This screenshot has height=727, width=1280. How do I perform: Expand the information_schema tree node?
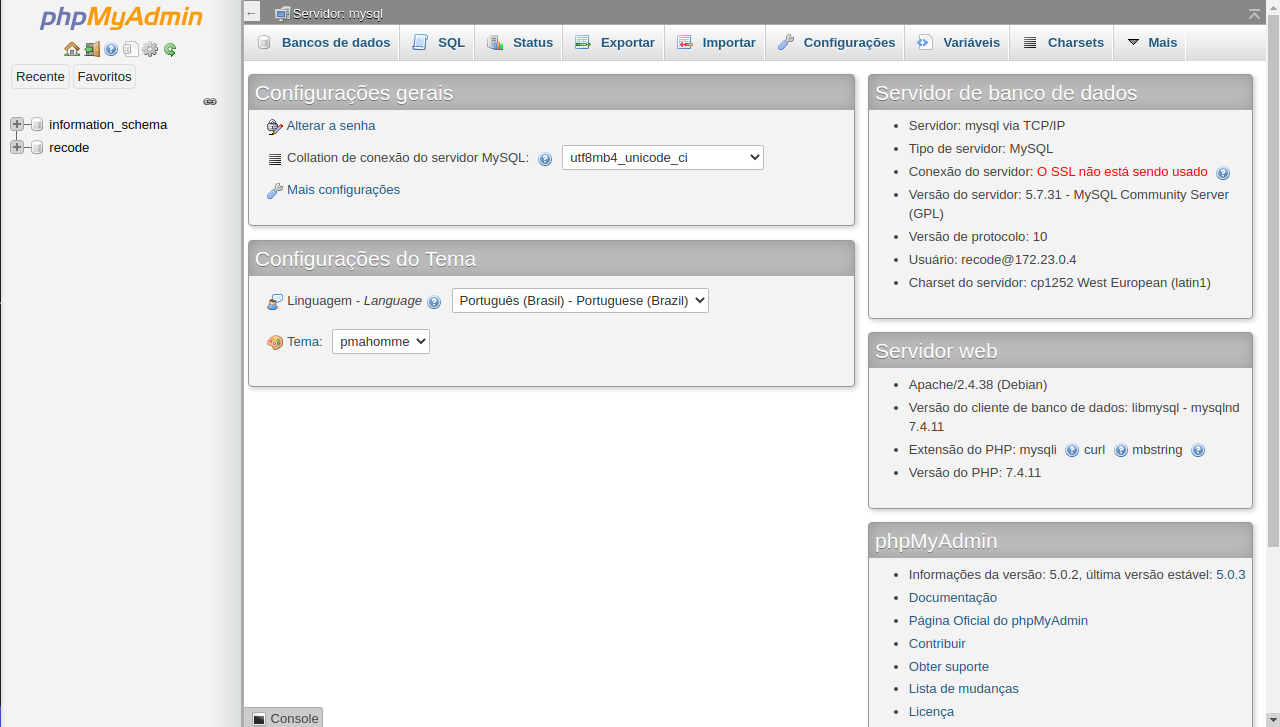[x=17, y=124]
